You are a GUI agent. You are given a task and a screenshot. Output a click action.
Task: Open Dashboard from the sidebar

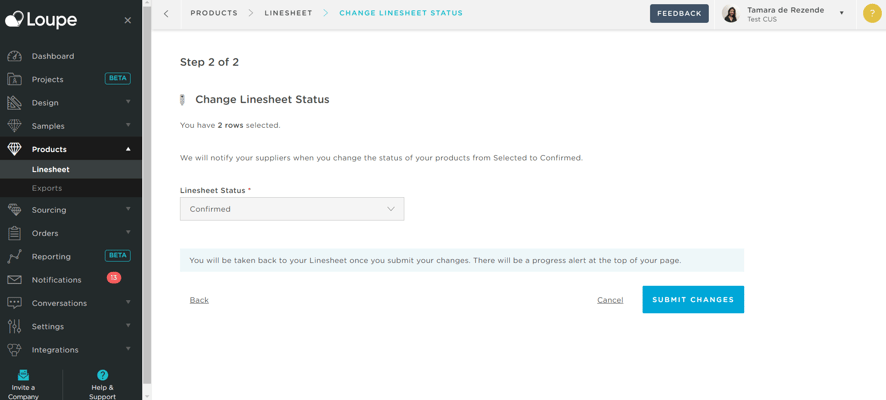(x=53, y=56)
